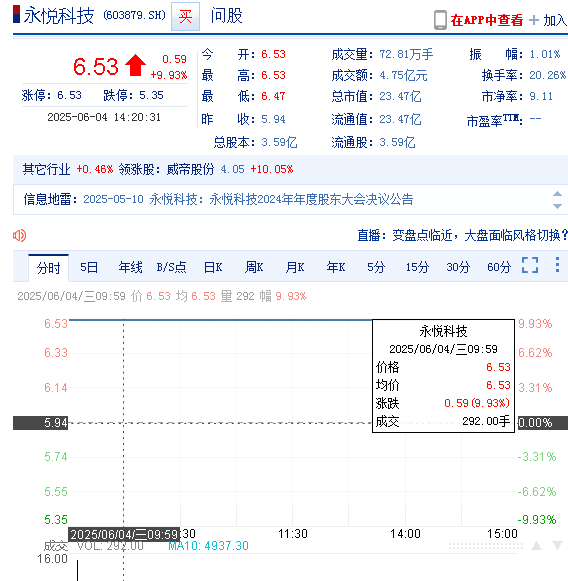Show next news item with down arrow
Image resolution: width=568 pixels, height=581 pixels.
[x=557, y=206]
